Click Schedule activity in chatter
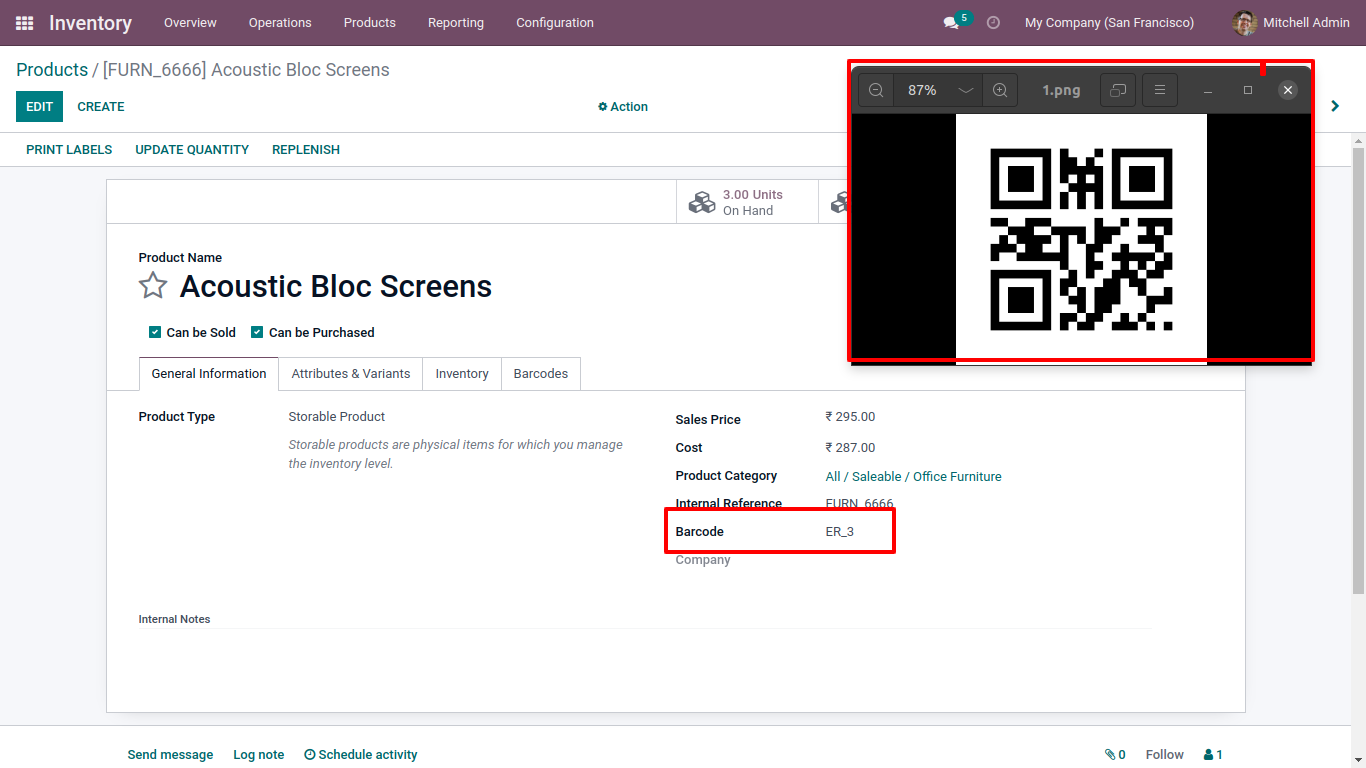 (361, 755)
